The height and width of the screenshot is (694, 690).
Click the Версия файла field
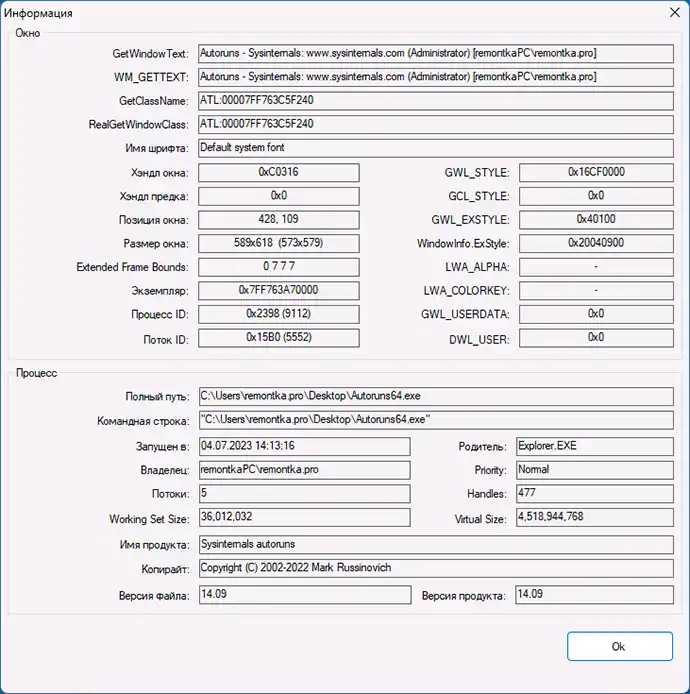click(305, 594)
